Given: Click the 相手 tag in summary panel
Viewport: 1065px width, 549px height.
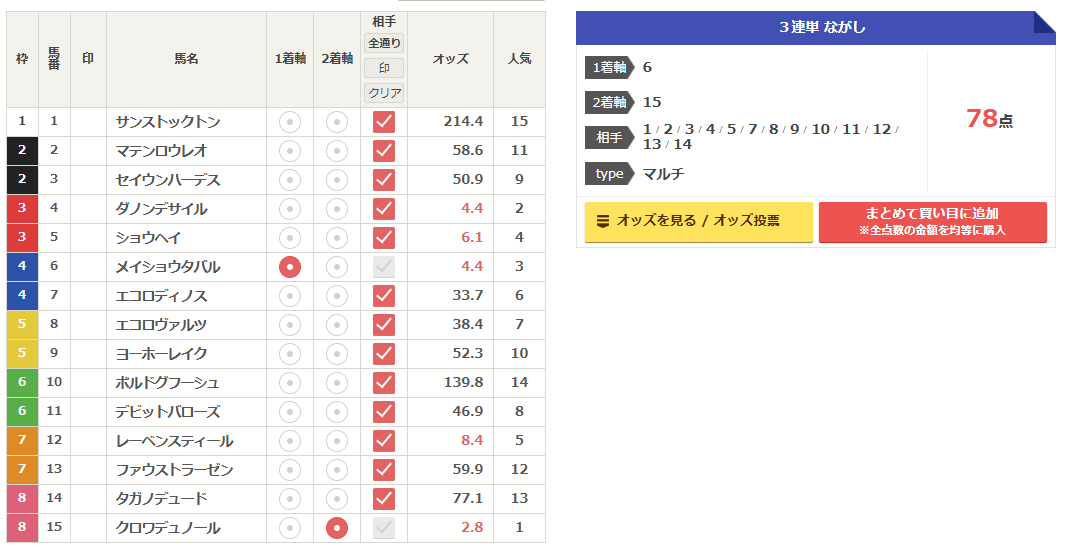Looking at the screenshot, I should click(609, 137).
